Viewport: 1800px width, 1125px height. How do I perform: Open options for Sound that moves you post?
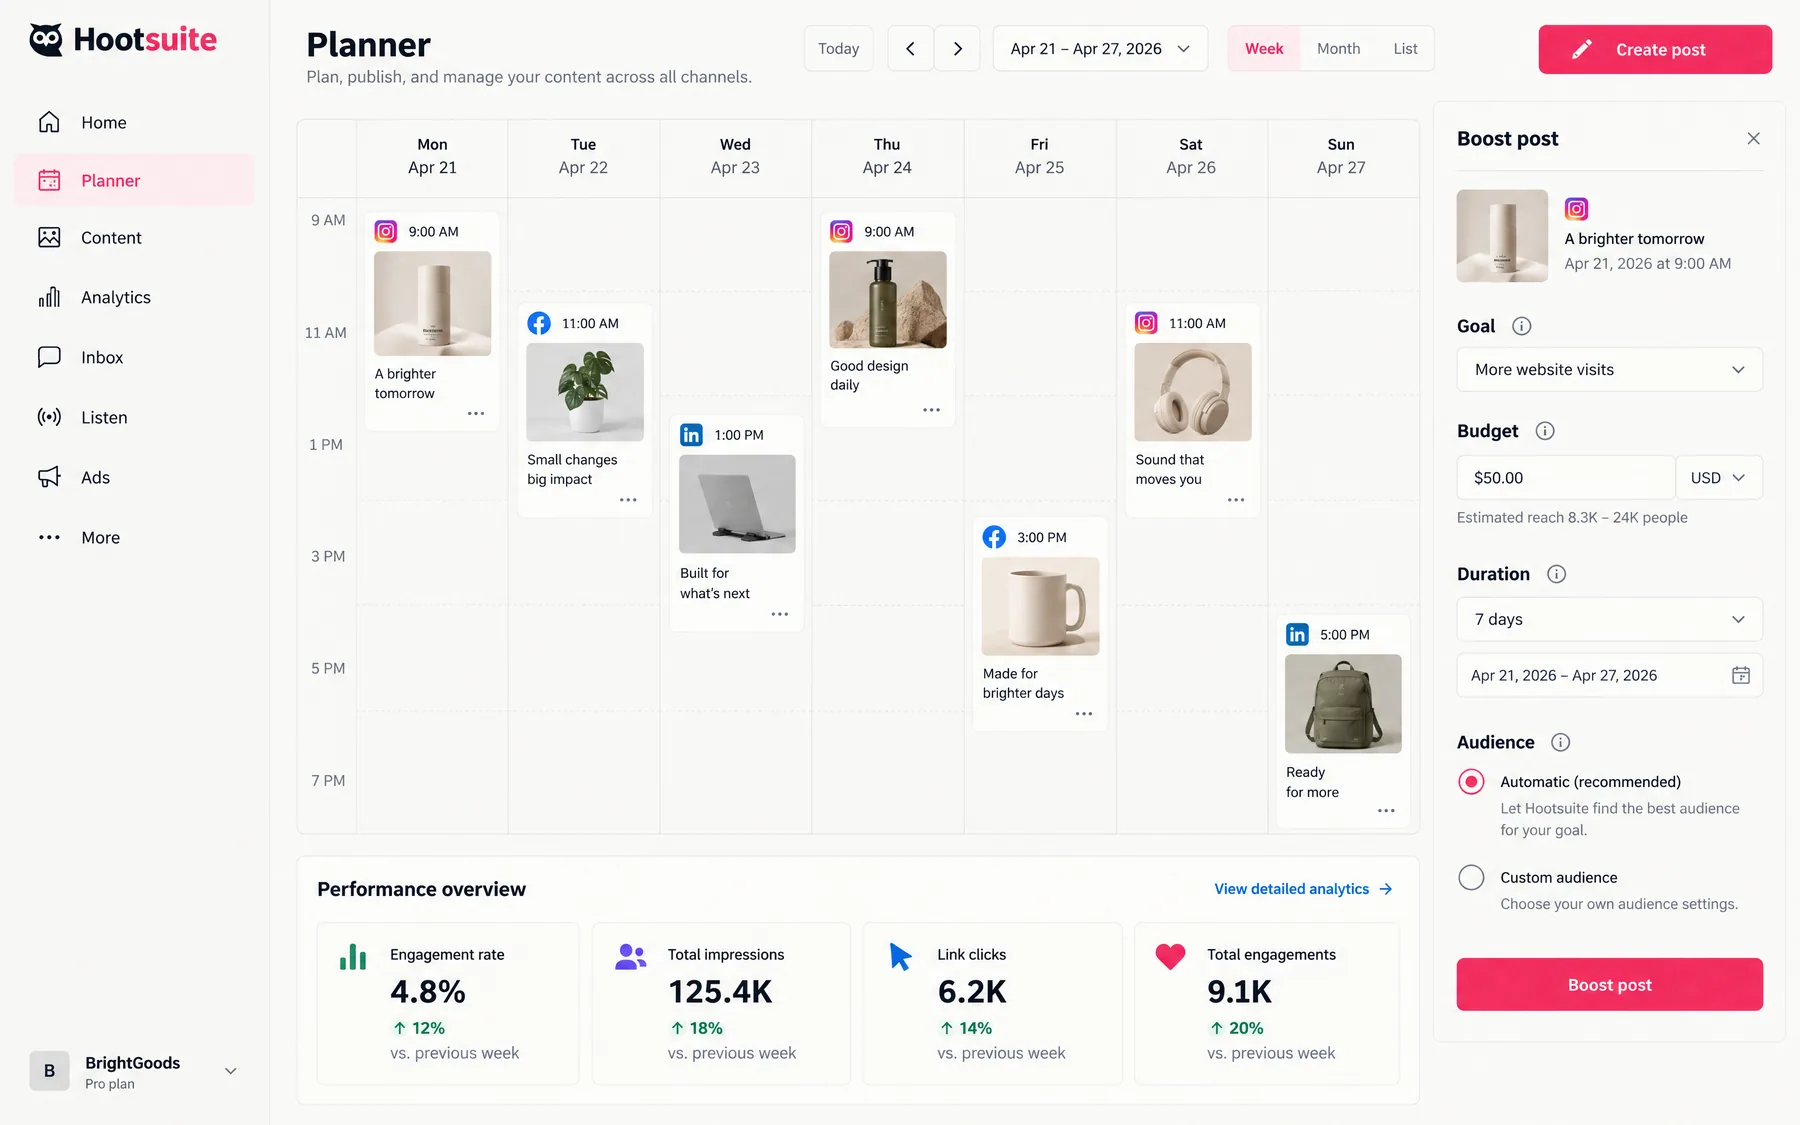(1236, 499)
